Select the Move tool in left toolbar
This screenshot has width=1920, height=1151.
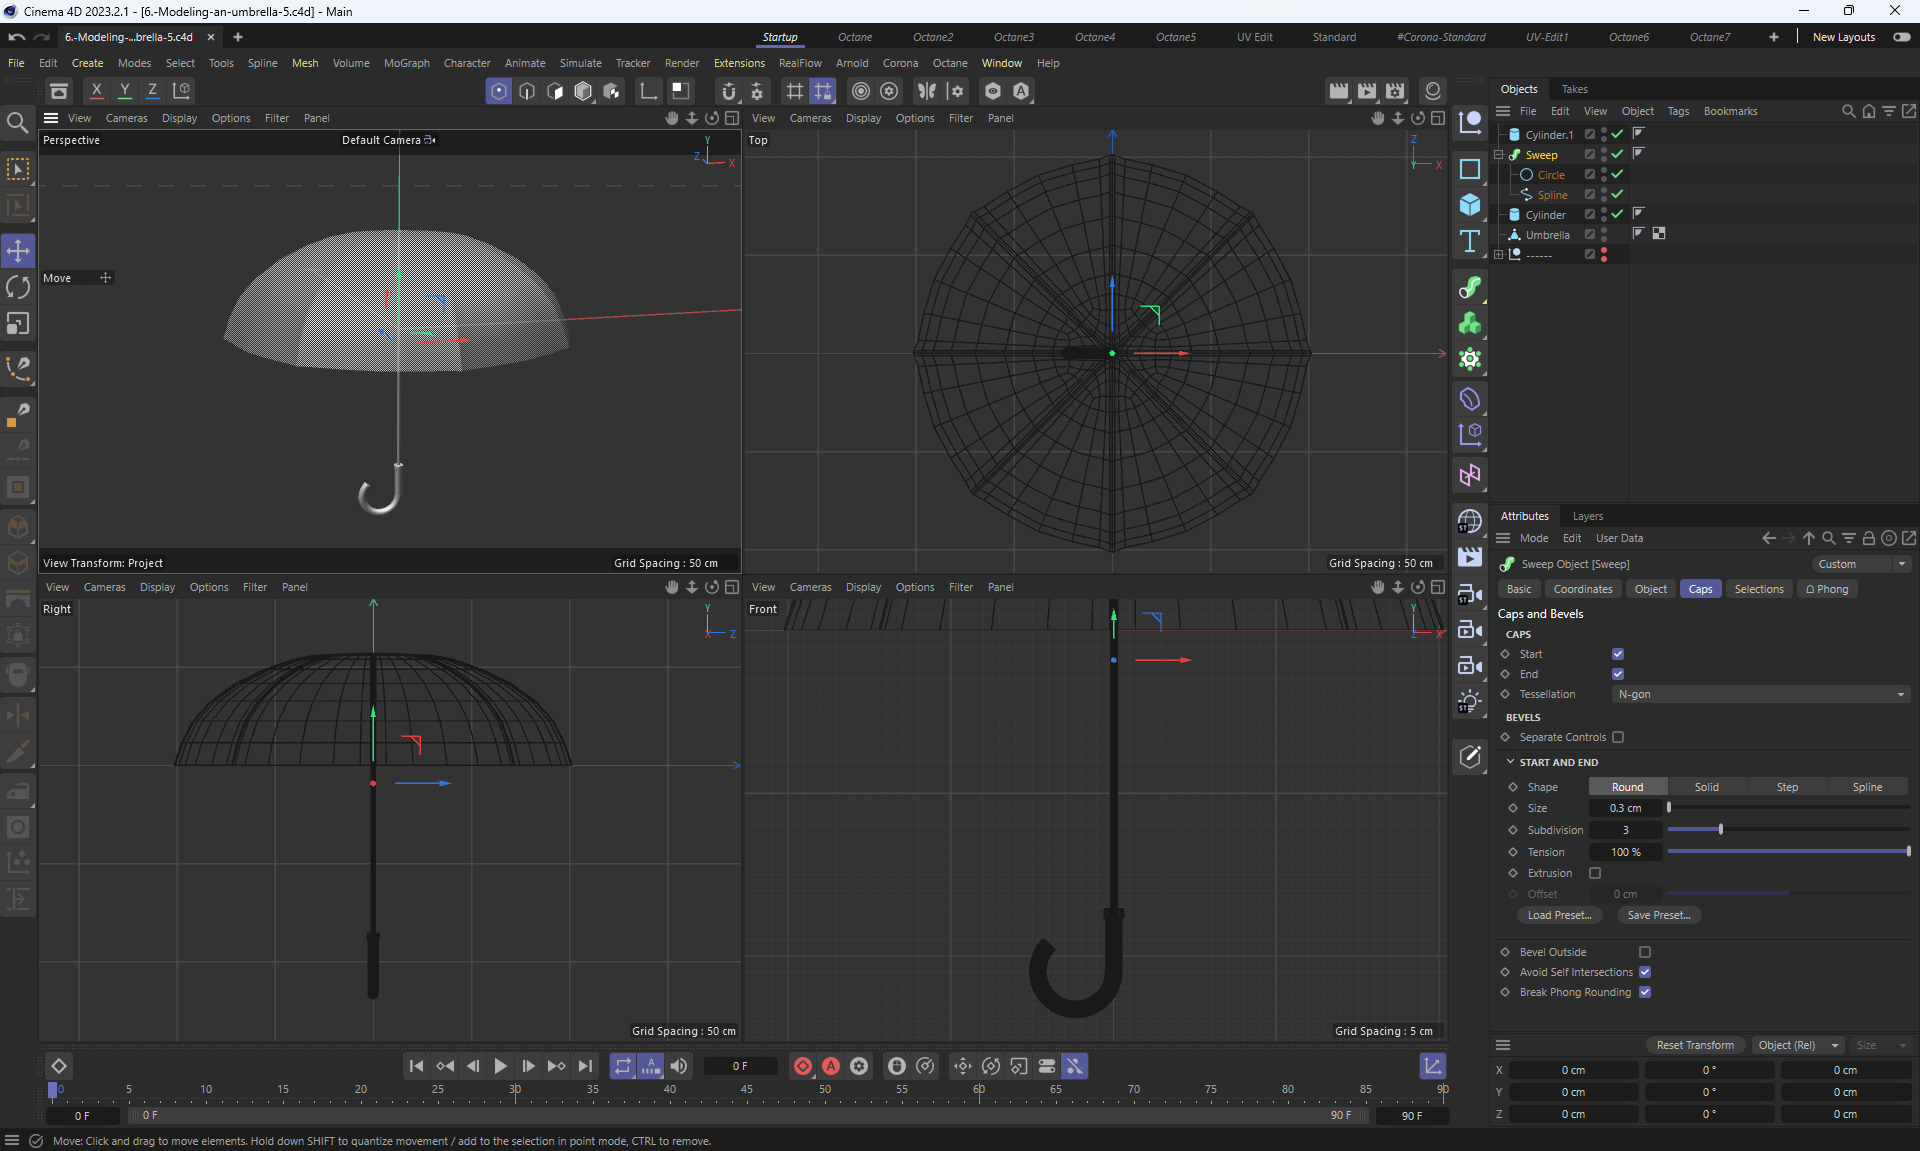click(x=18, y=251)
